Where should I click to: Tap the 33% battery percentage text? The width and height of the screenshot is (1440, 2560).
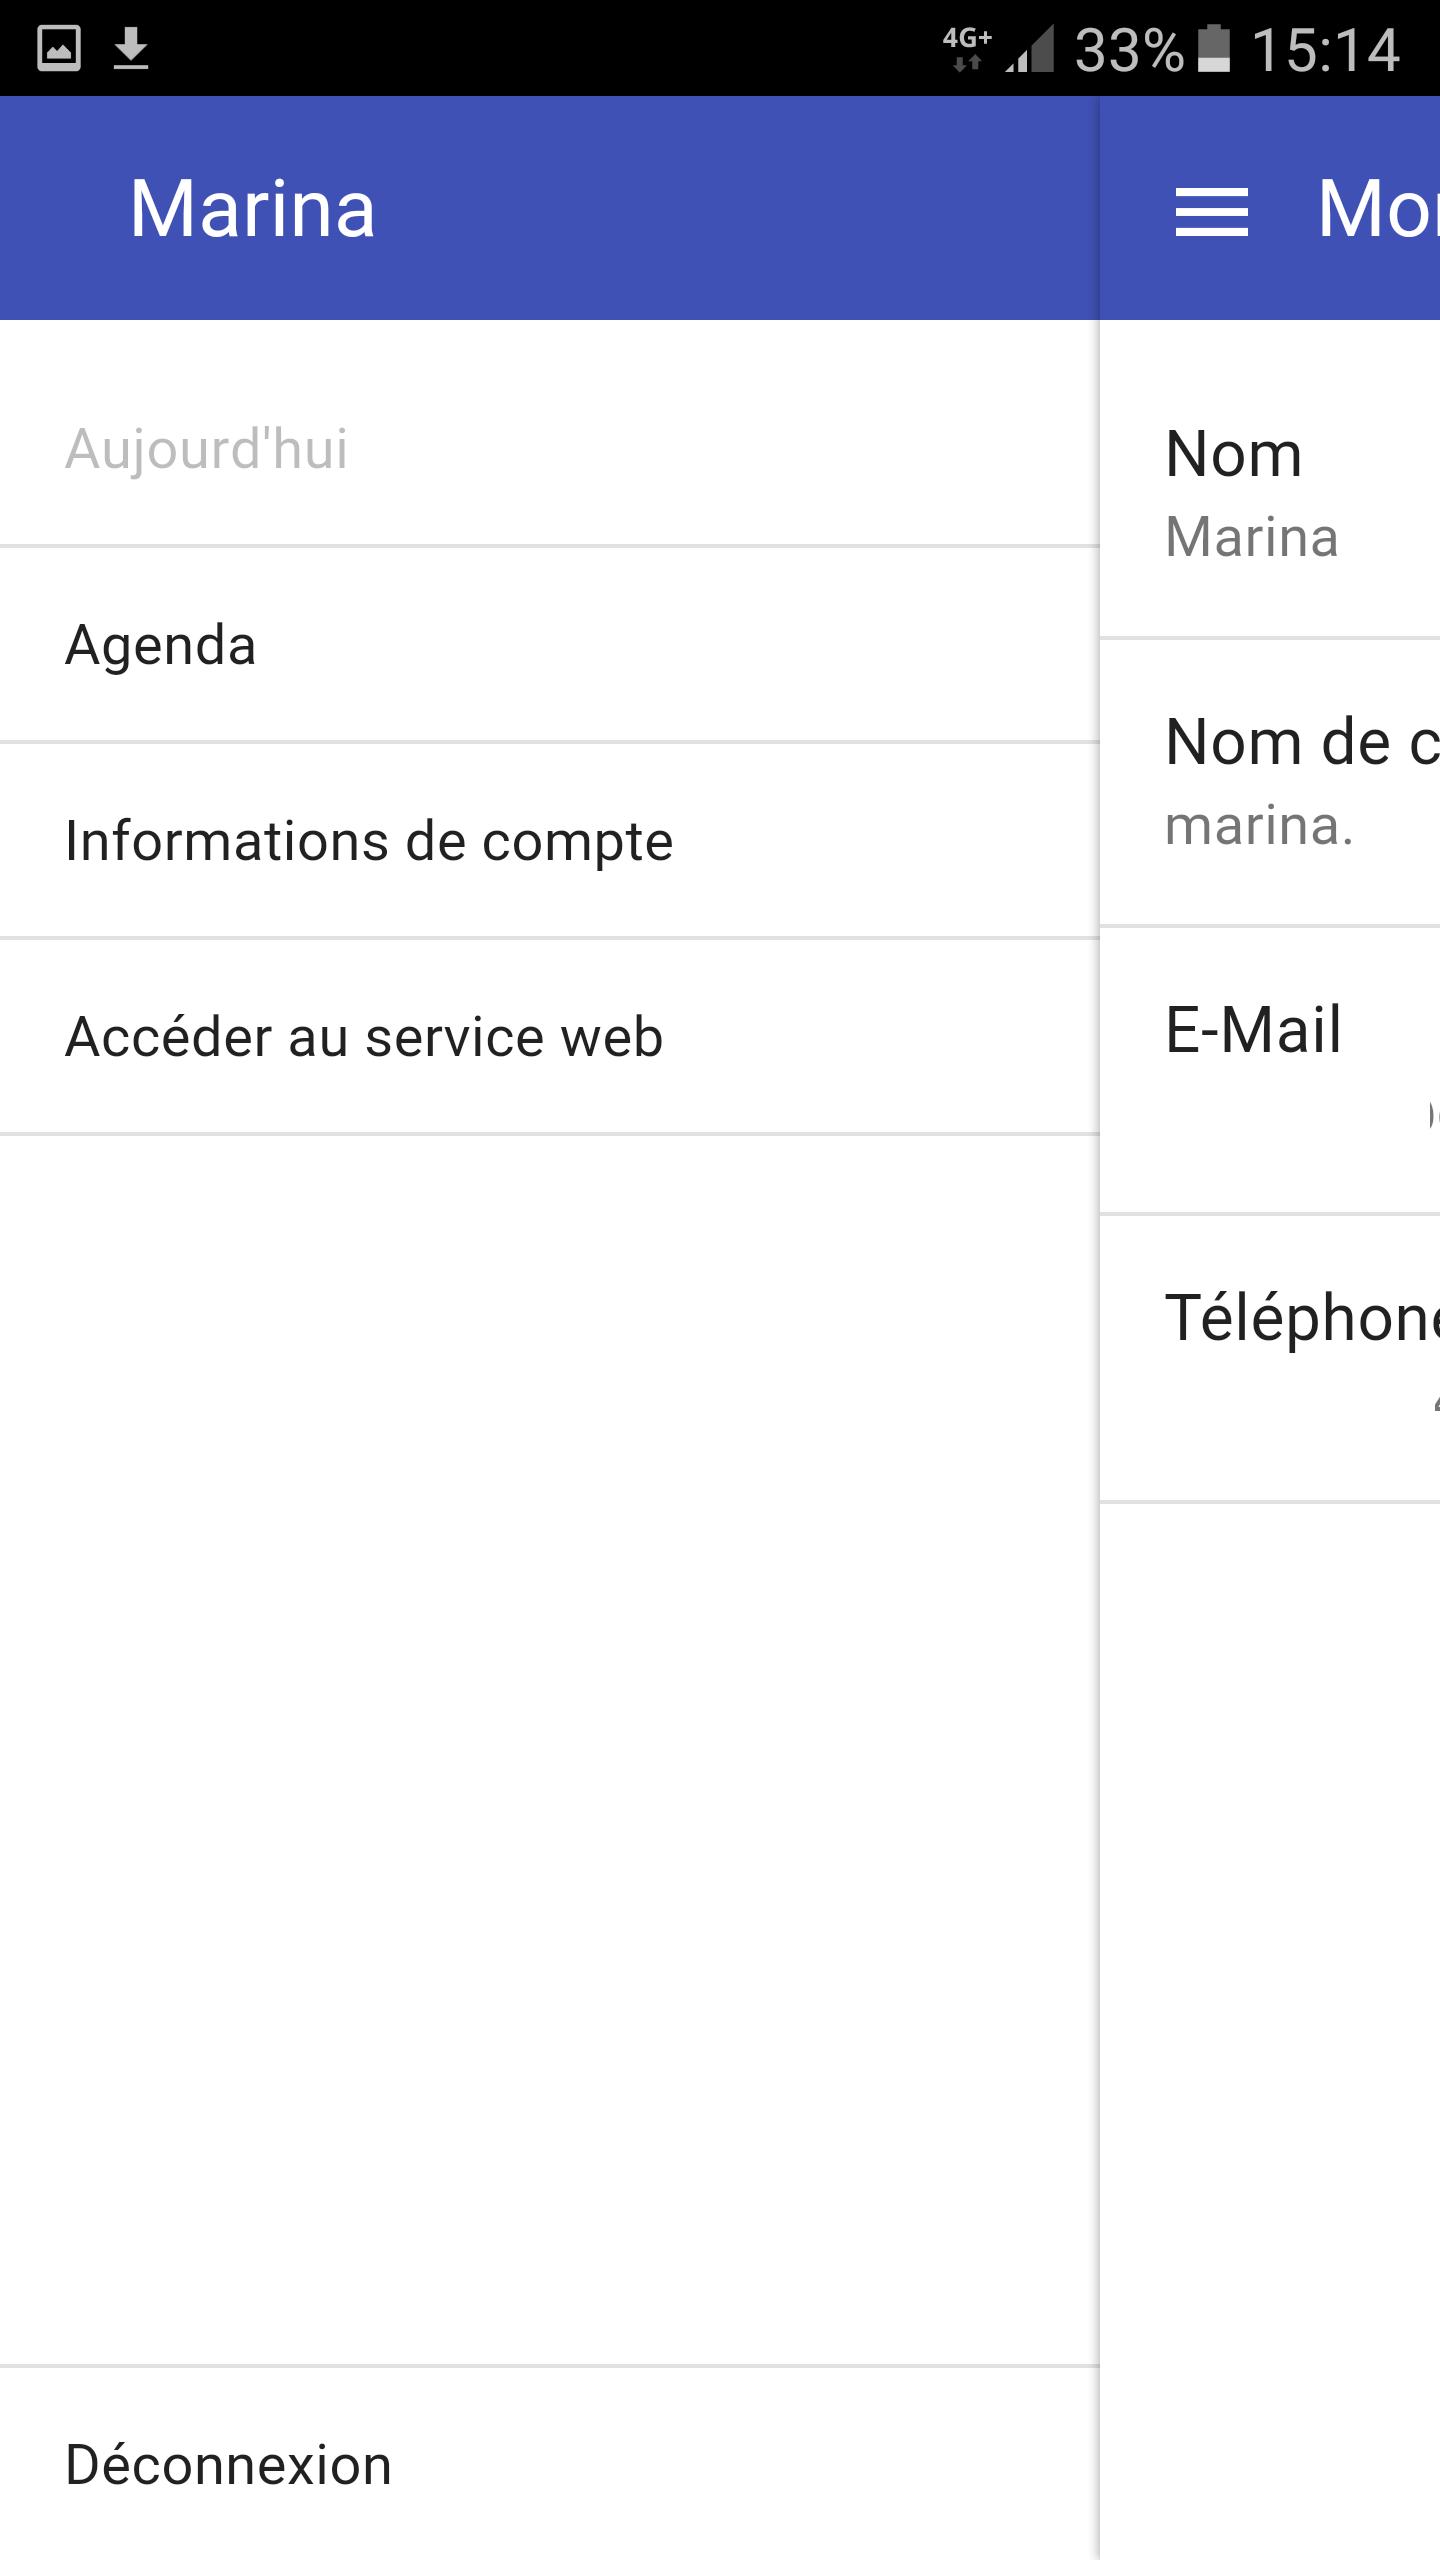pos(1128,50)
